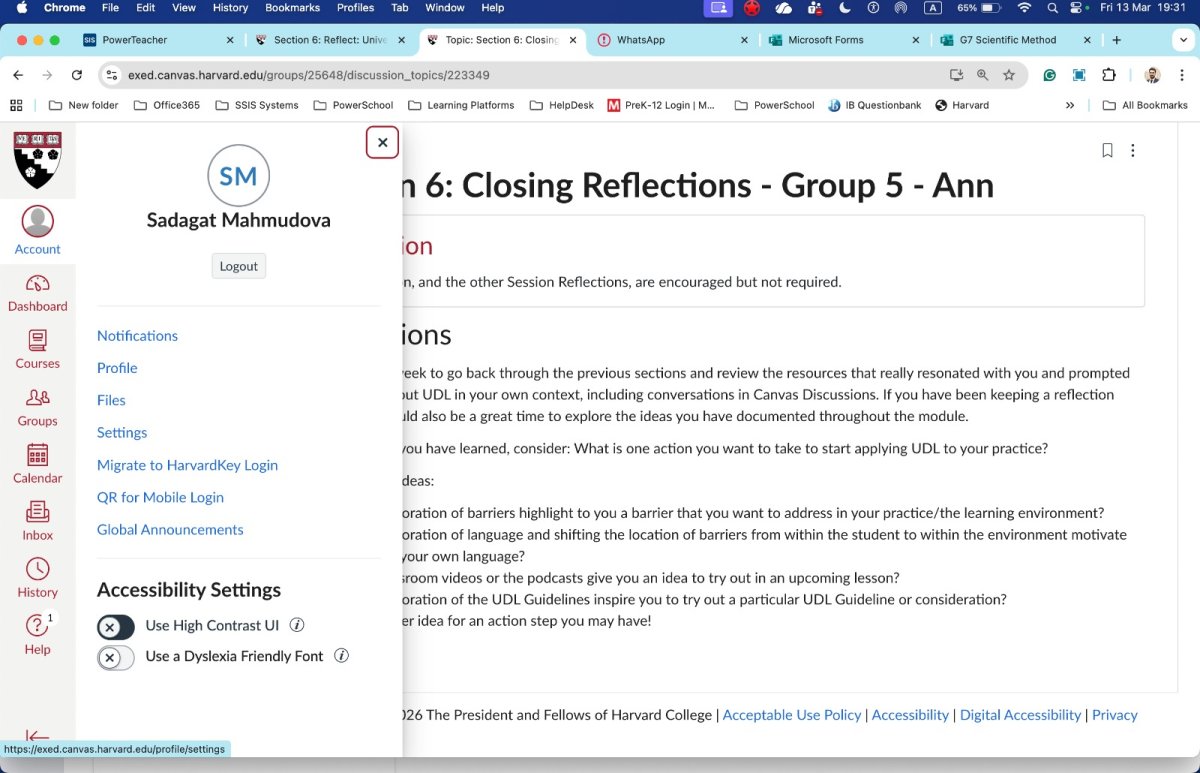Open the Canvas Account menu icon

pos(37,231)
